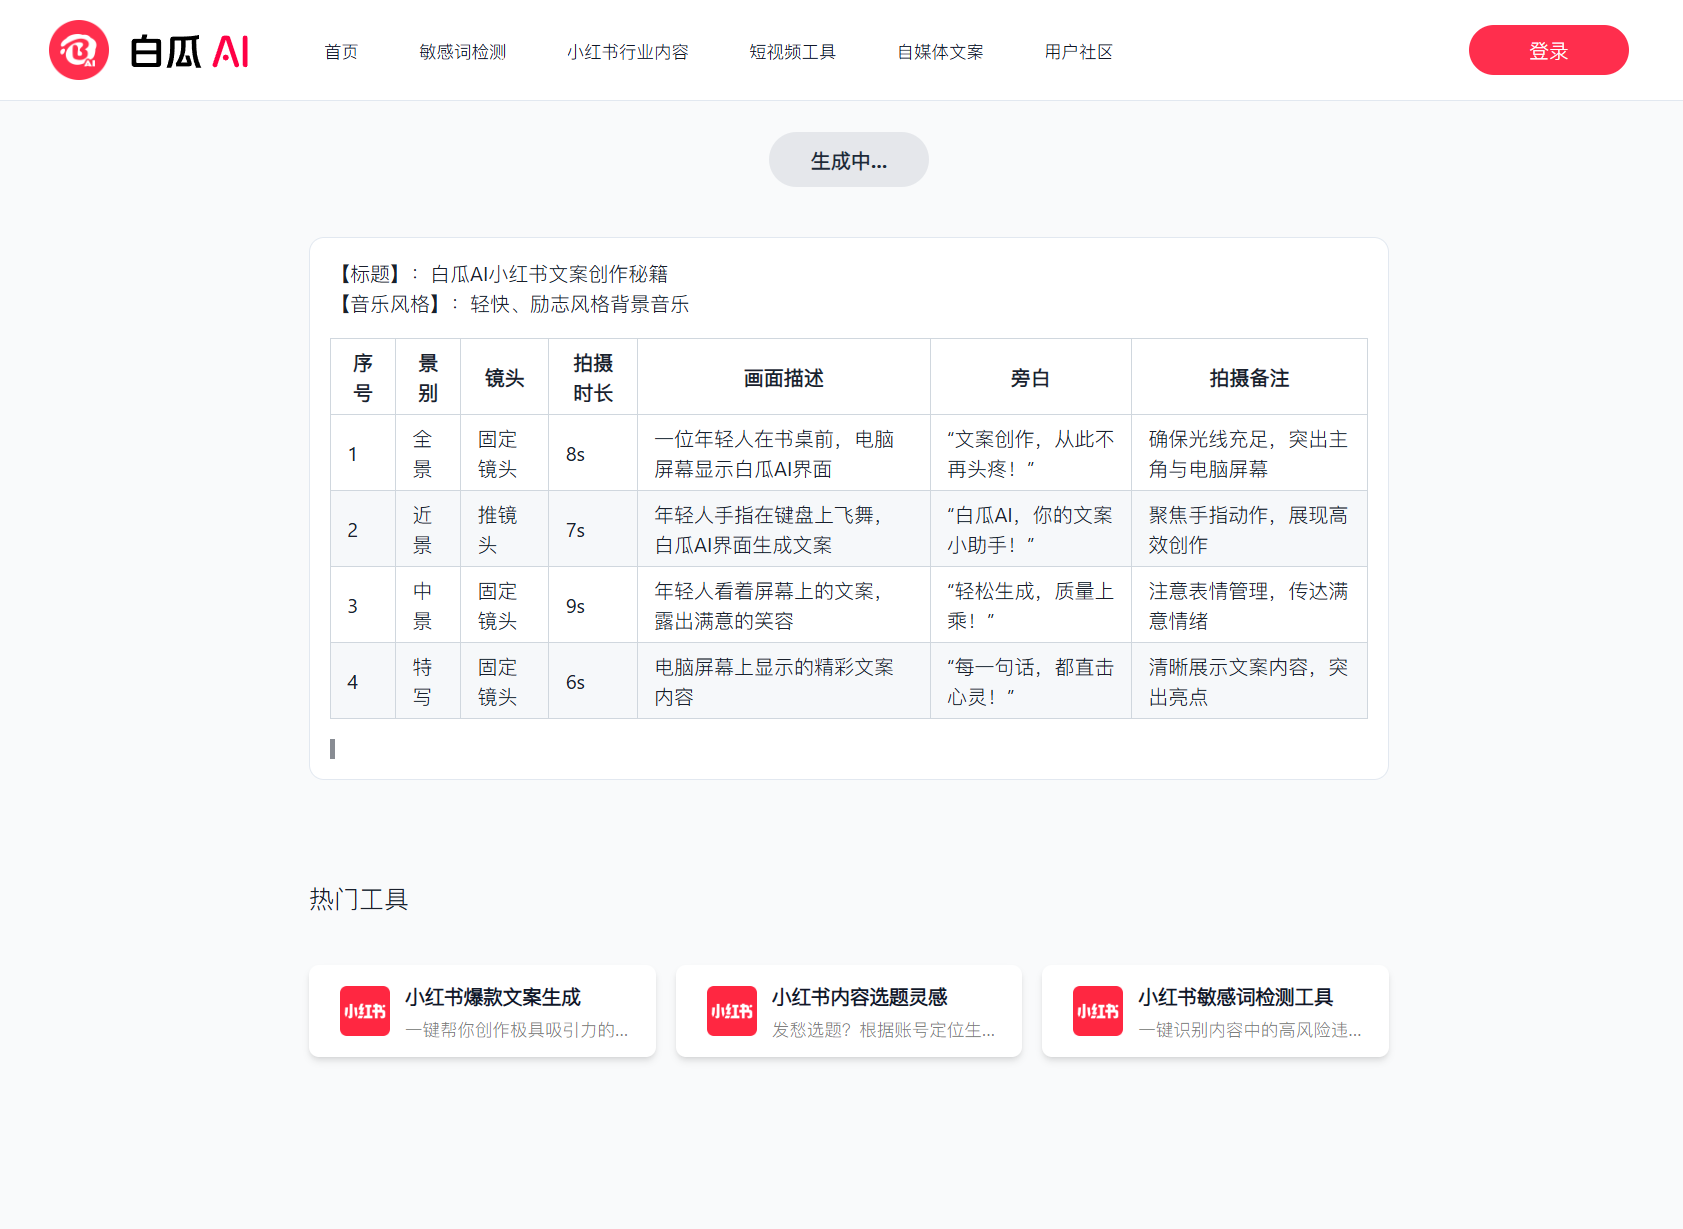The image size is (1683, 1229).
Task: Click note cell 注意表情管理，传达满意情绪
Action: tap(1249, 606)
